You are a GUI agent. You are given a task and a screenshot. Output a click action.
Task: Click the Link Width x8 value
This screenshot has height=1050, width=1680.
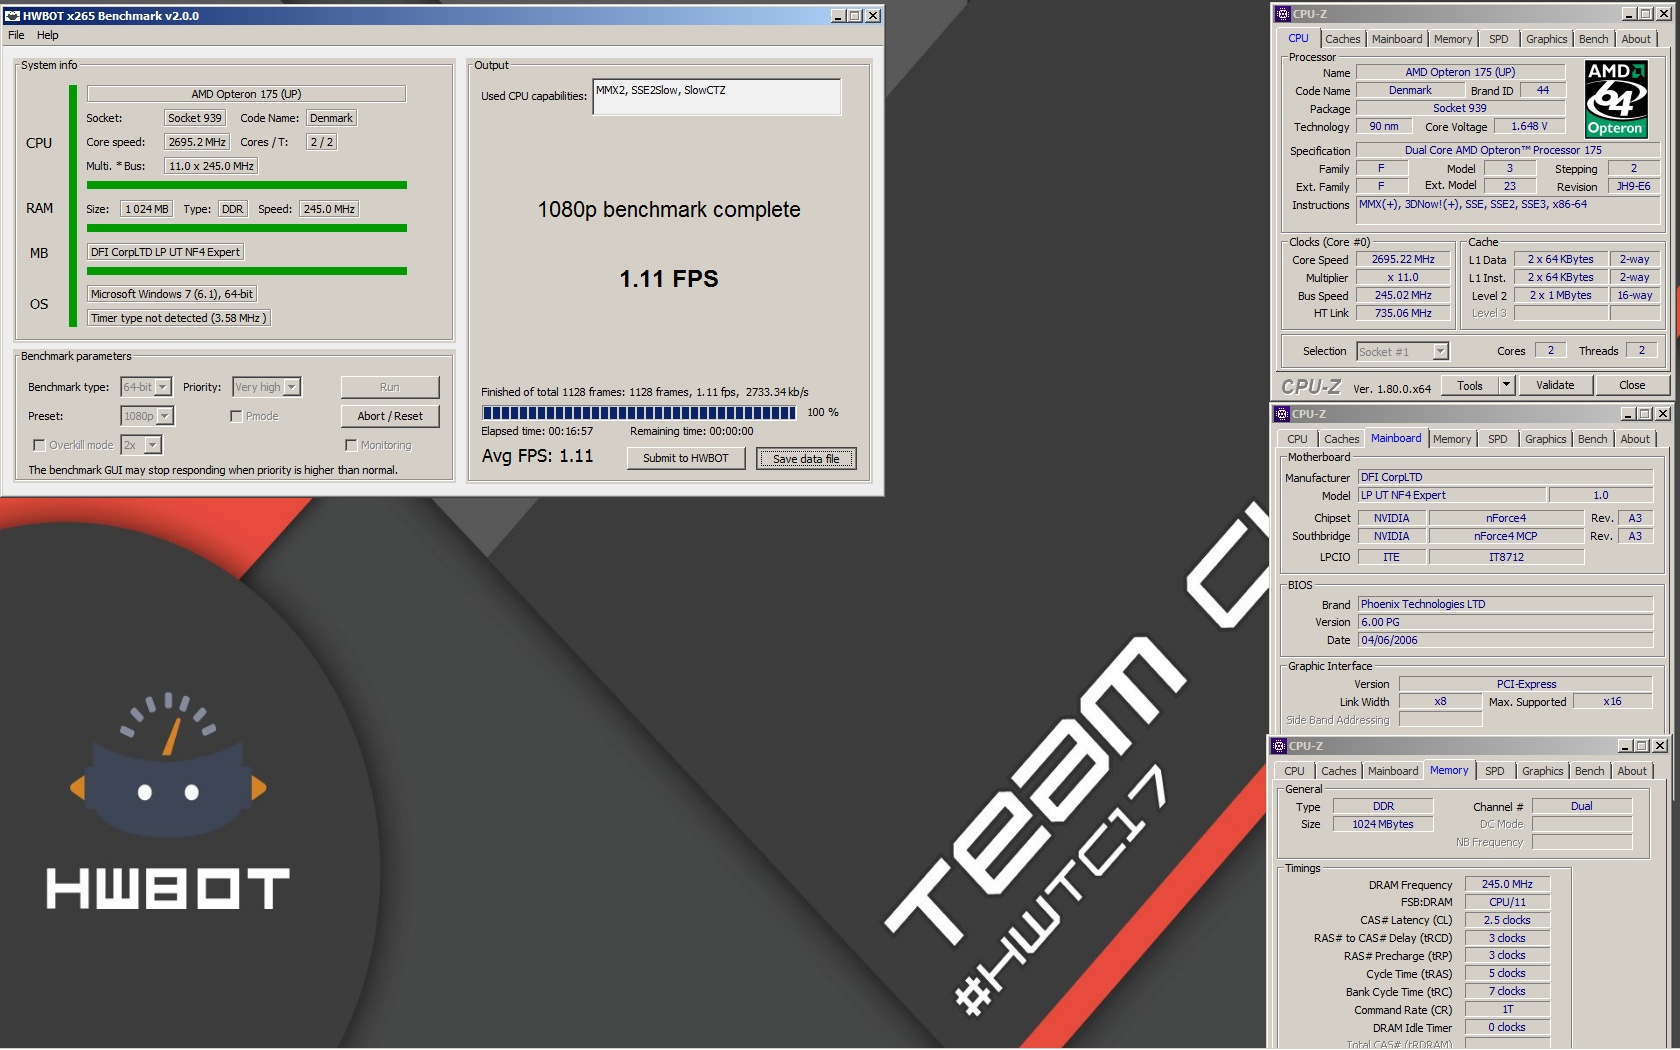(1440, 701)
